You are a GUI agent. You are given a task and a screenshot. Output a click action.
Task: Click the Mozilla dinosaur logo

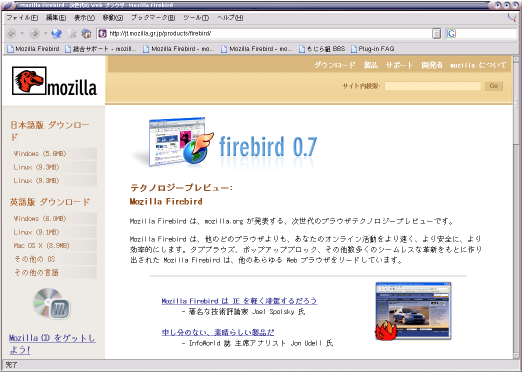[29, 80]
